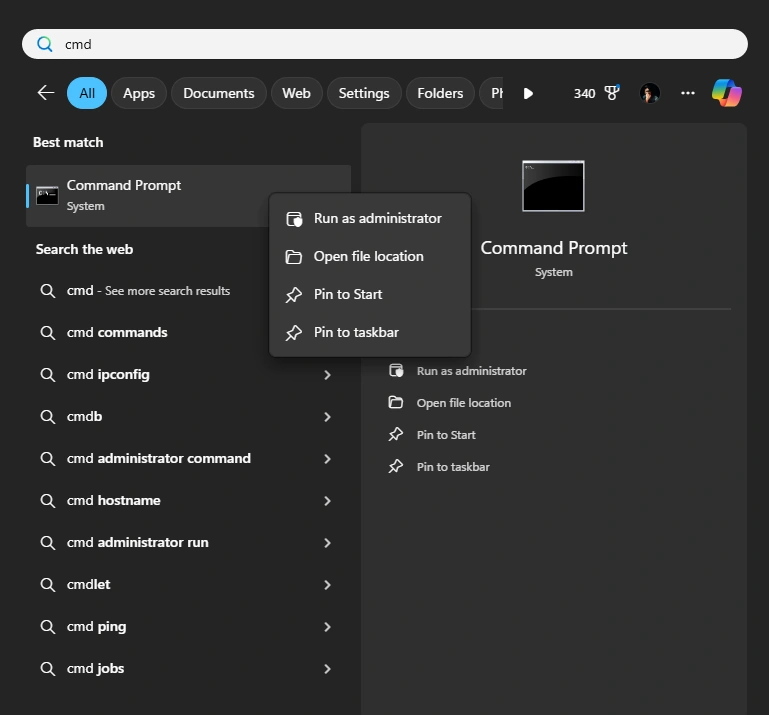Click search icon next to cmd hostname
This screenshot has height=715, width=769.
[48, 501]
